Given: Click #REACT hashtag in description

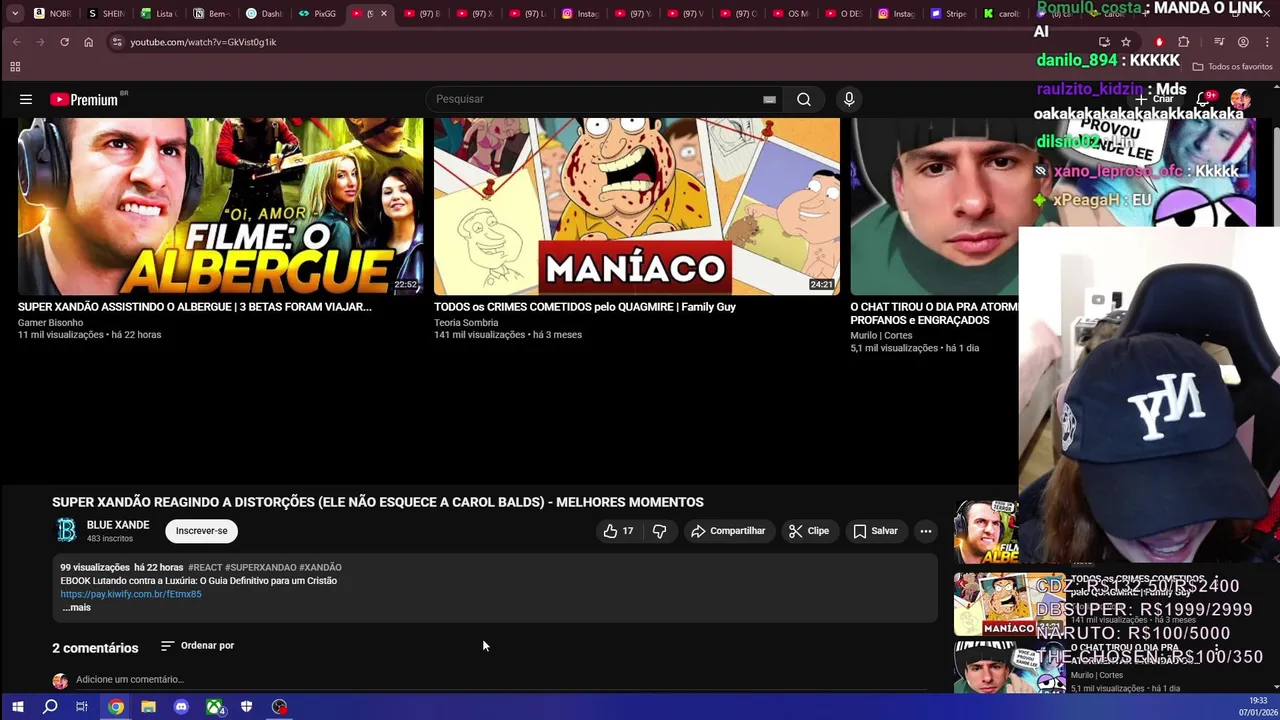Looking at the screenshot, I should (x=205, y=568).
